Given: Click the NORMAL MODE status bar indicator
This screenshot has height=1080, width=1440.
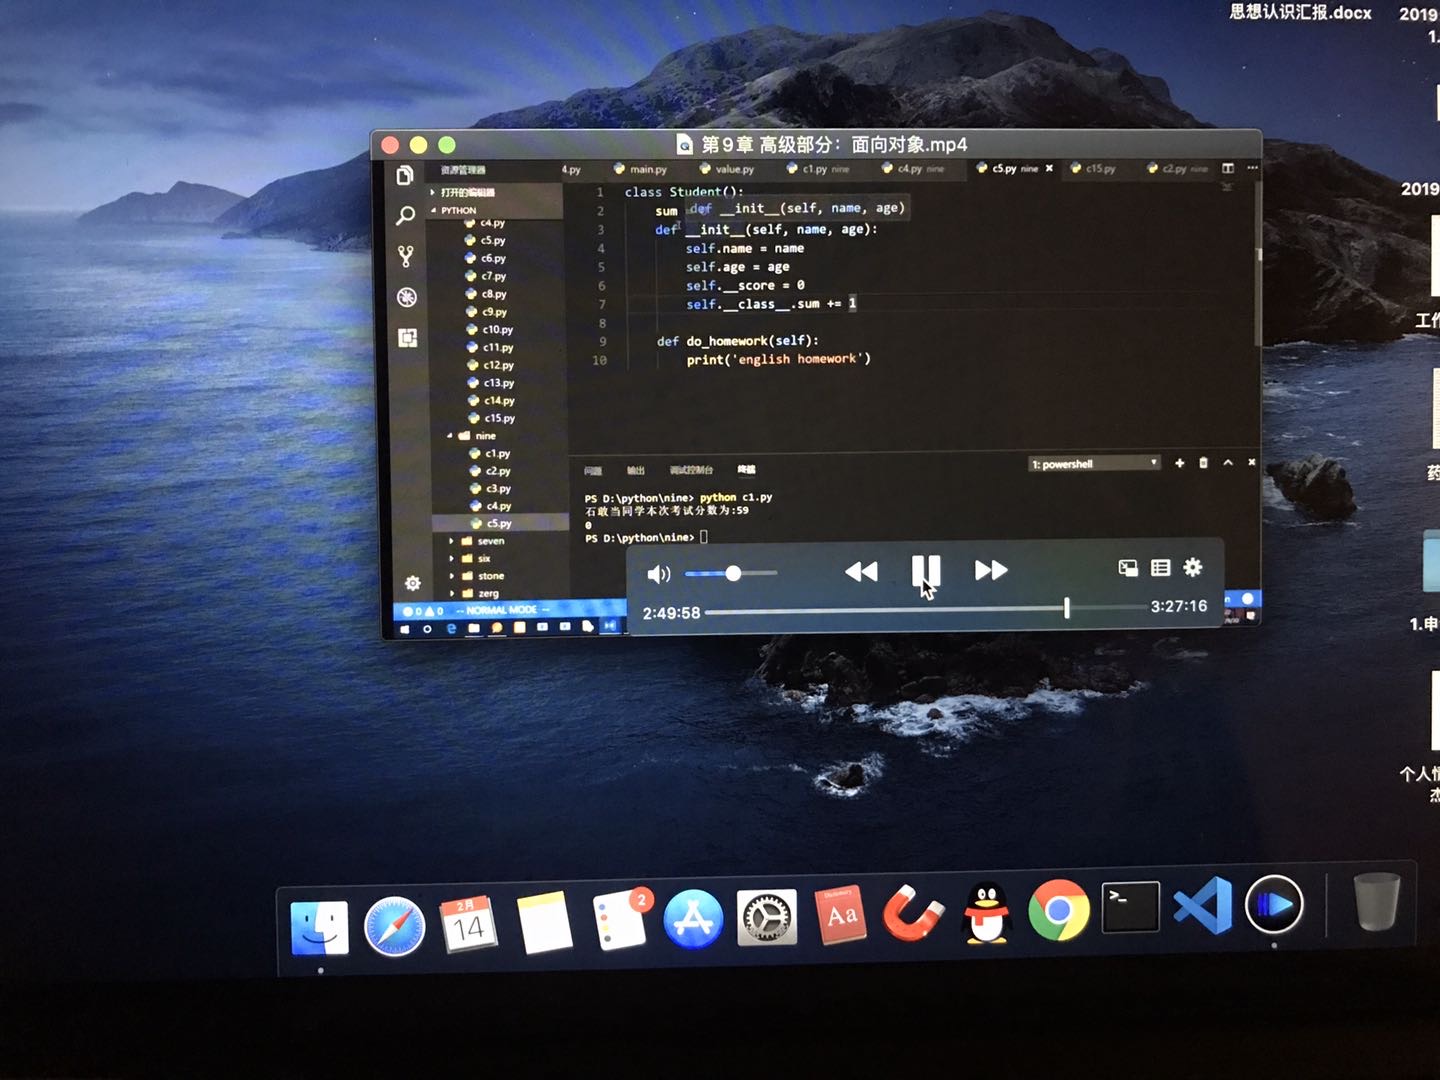Looking at the screenshot, I should click(x=502, y=610).
